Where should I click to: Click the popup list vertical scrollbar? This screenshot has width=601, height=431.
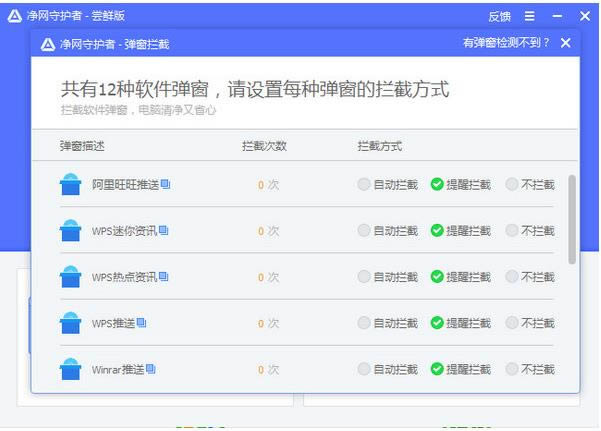click(572, 220)
